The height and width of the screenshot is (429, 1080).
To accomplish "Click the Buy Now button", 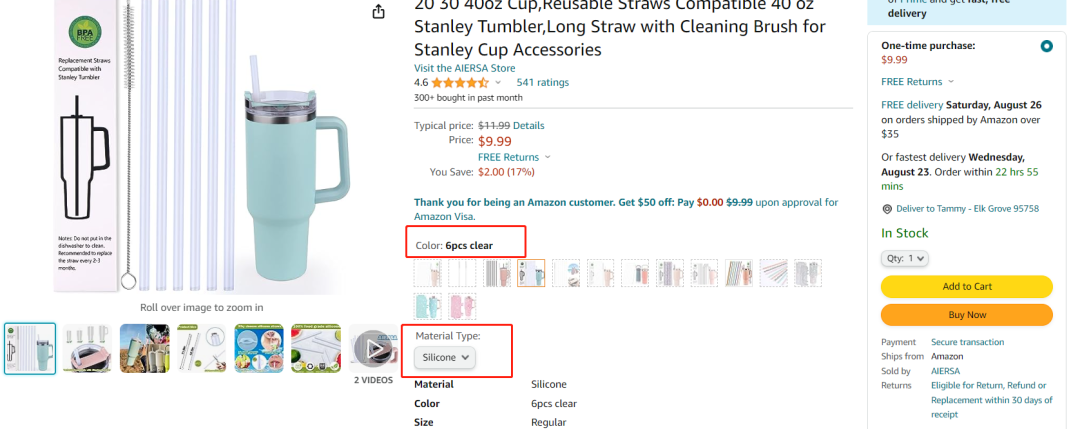I will click(966, 314).
